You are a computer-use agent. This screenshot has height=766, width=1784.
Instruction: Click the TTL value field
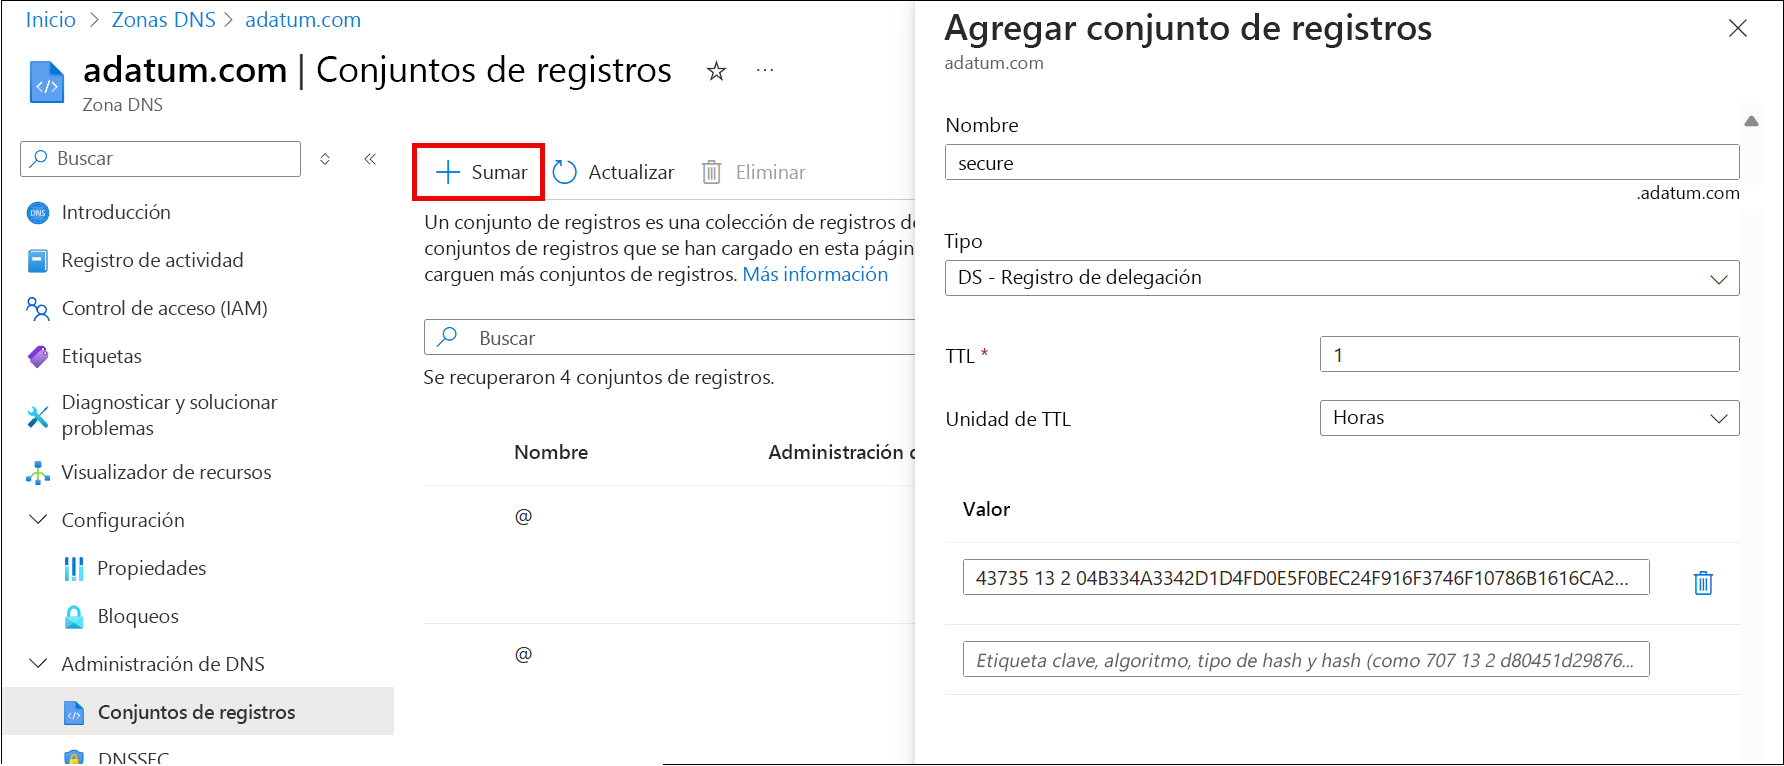[x=1530, y=355]
